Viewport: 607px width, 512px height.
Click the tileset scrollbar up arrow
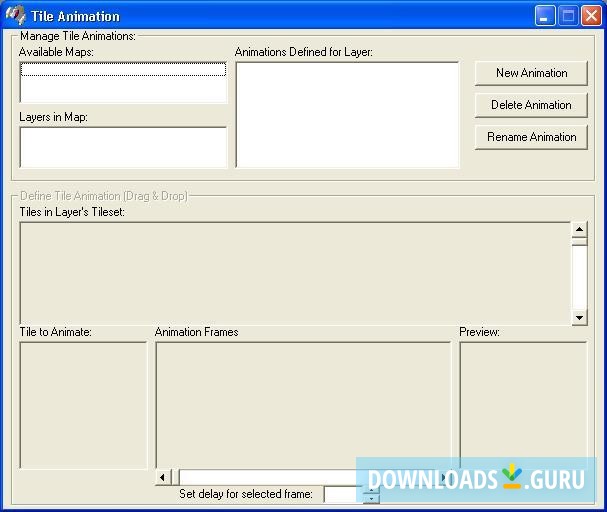[x=579, y=229]
